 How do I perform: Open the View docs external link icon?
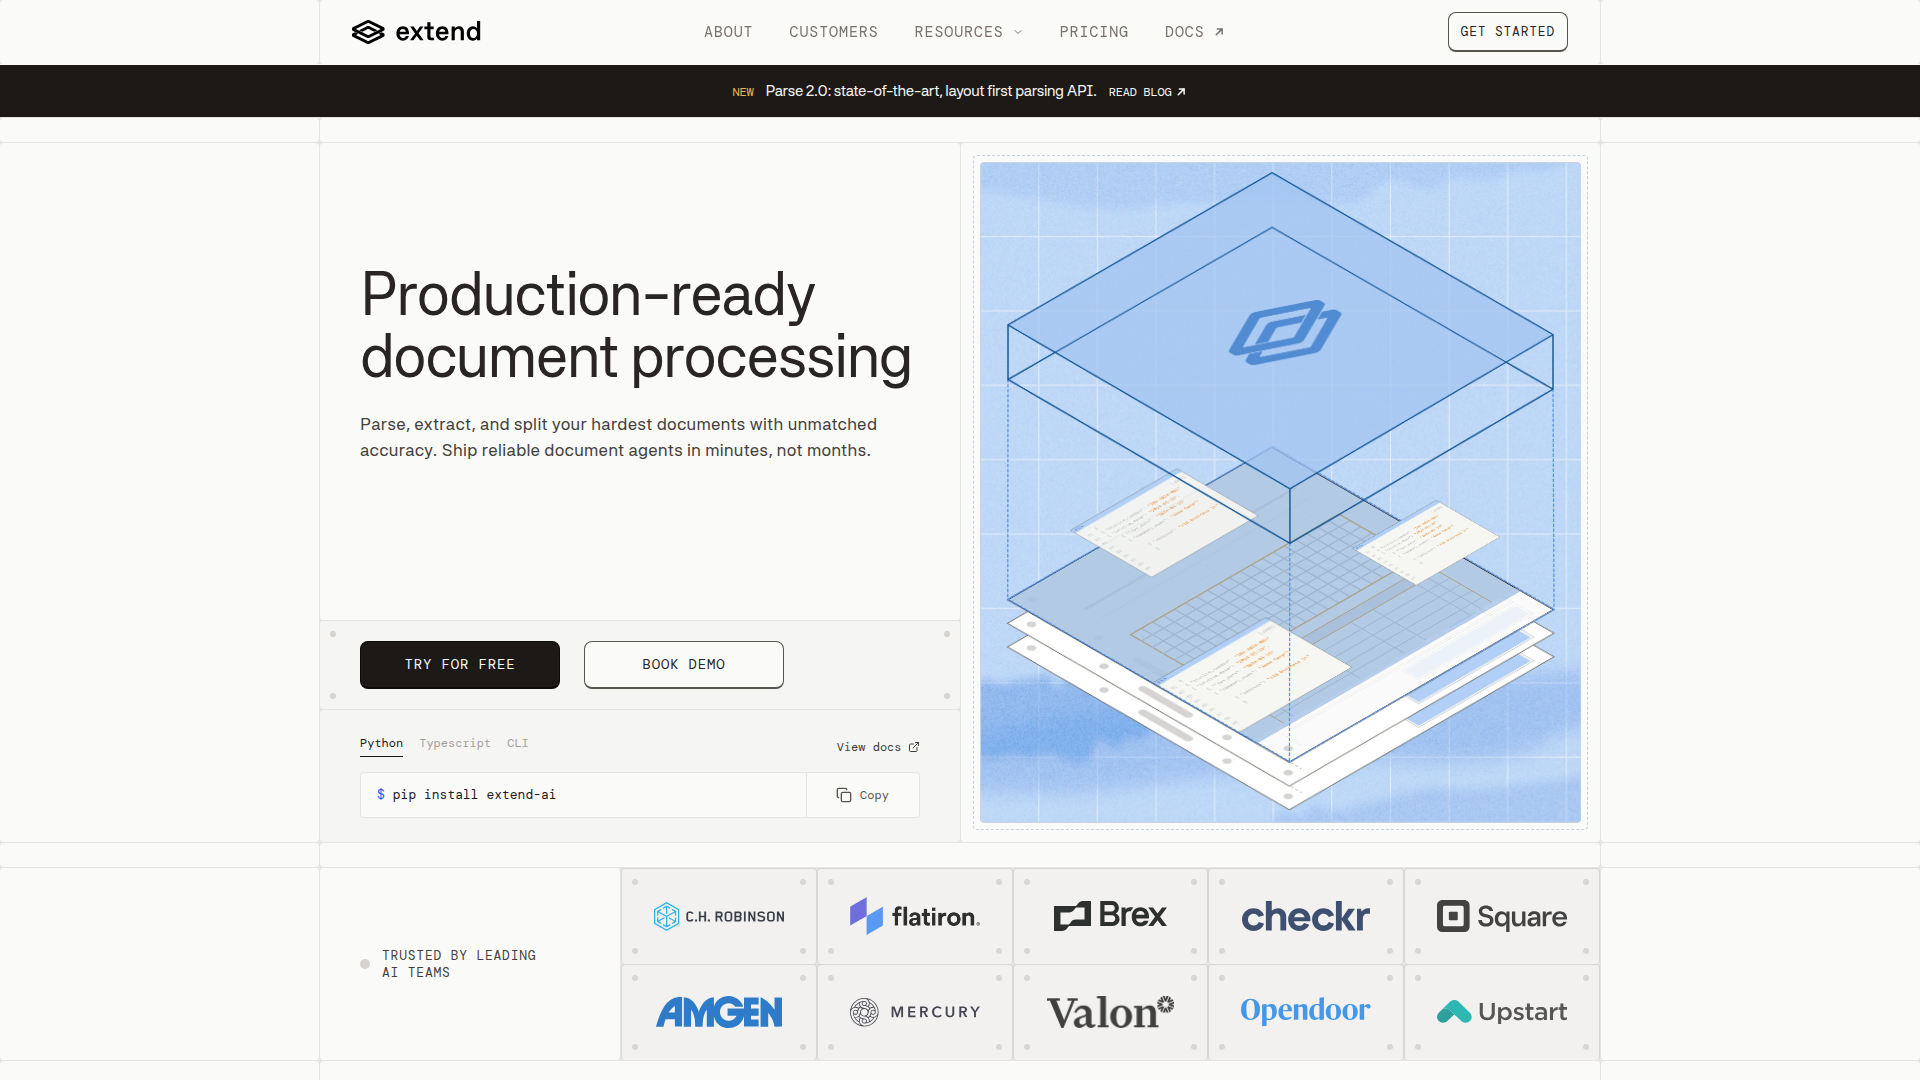(x=914, y=747)
